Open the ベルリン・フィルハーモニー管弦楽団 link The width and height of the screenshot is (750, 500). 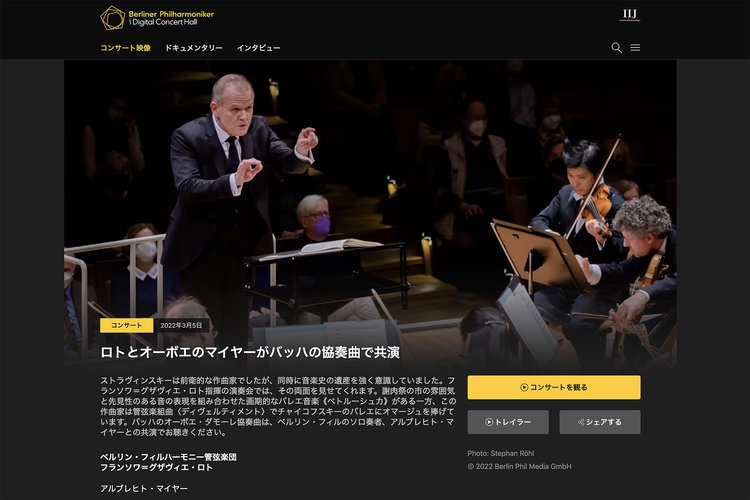click(x=168, y=457)
